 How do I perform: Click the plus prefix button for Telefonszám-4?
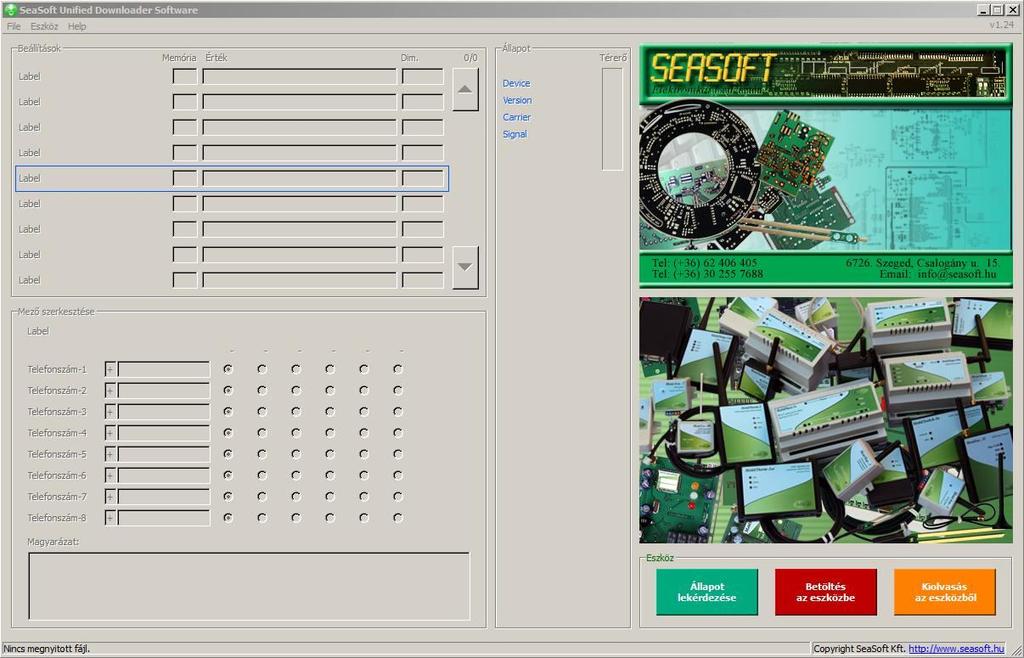110,433
